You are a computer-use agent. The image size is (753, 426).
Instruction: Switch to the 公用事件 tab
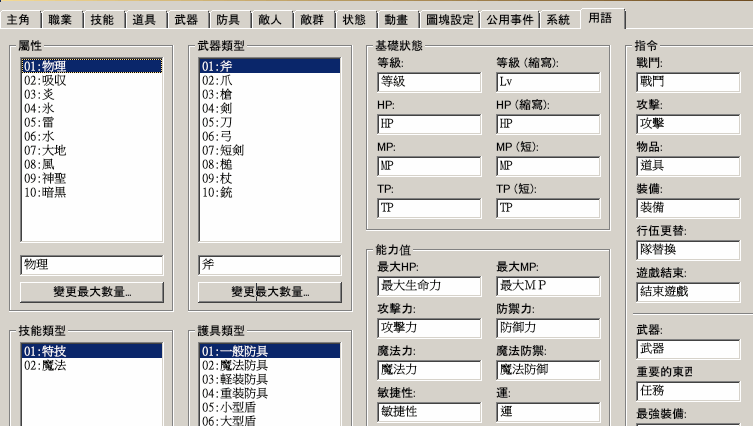pyautogui.click(x=510, y=20)
